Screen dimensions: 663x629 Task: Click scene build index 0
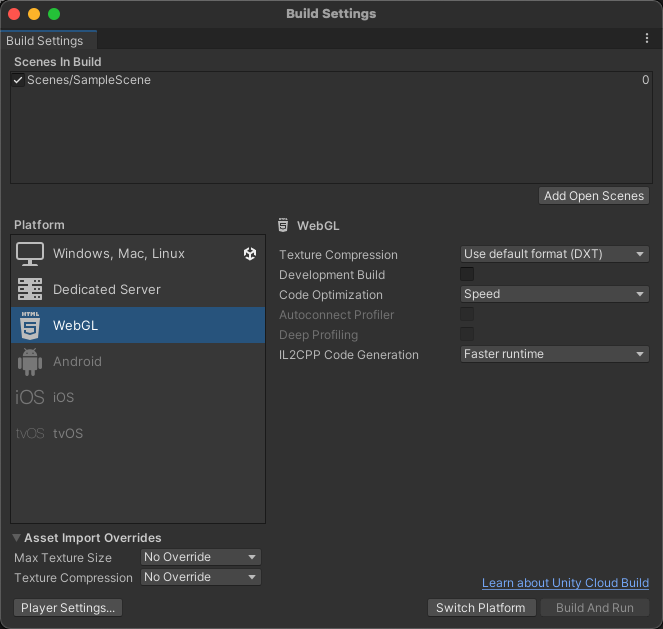tap(645, 80)
